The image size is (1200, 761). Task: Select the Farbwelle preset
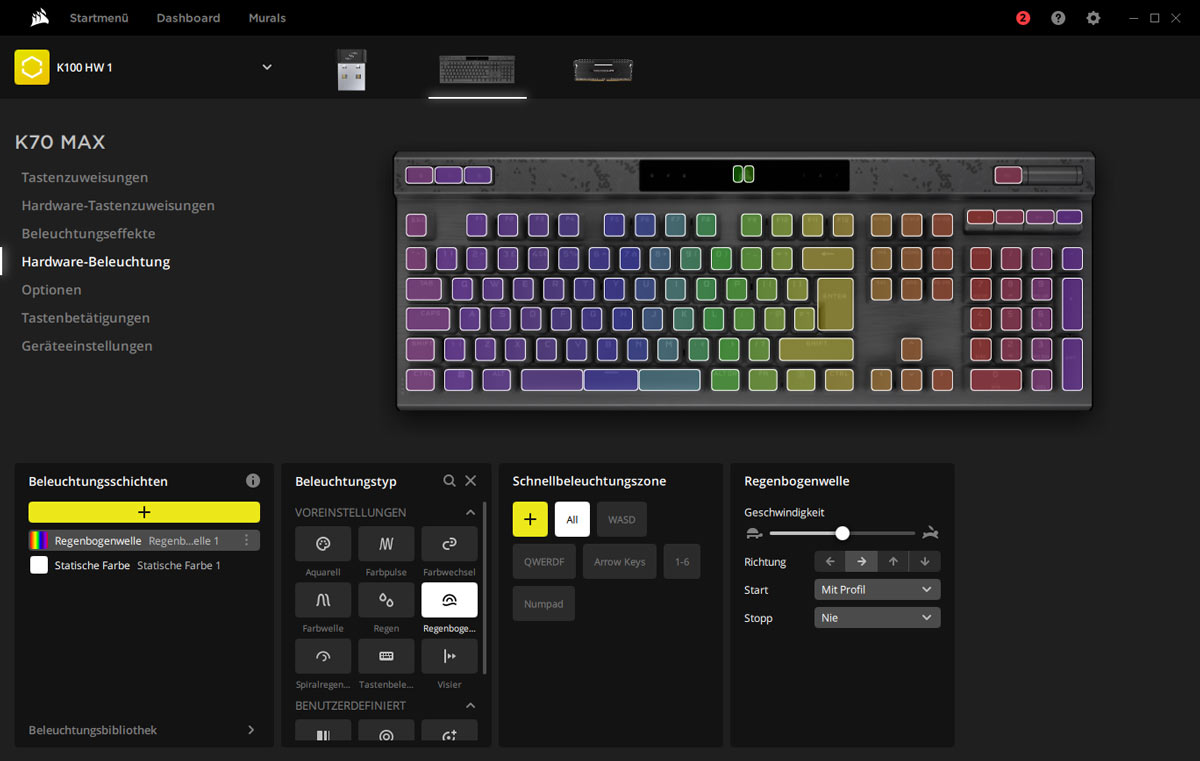pos(323,600)
